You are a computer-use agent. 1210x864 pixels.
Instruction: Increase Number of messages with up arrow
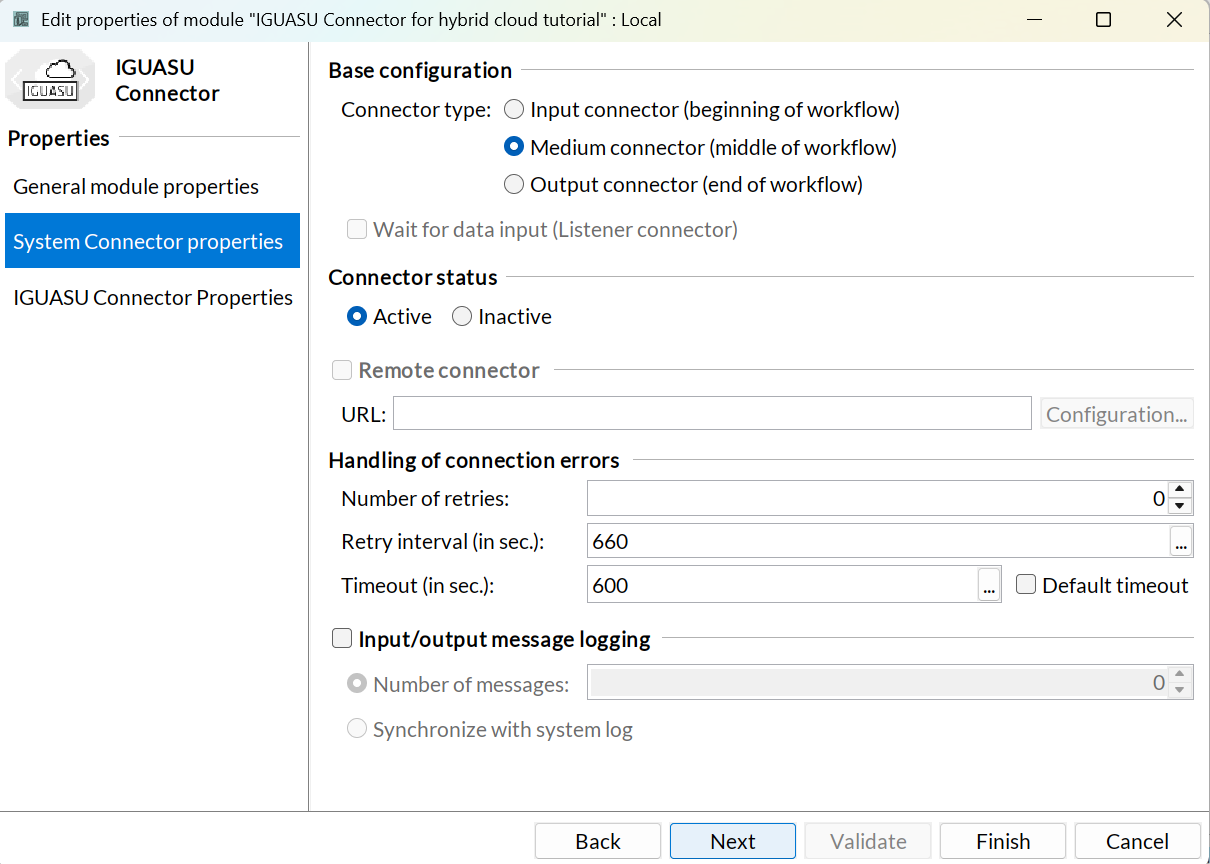click(x=1180, y=675)
